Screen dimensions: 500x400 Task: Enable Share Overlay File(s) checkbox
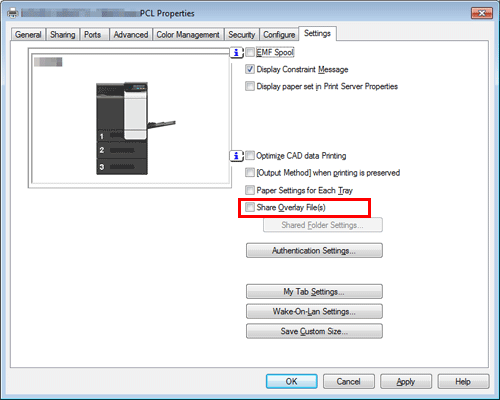coord(250,207)
